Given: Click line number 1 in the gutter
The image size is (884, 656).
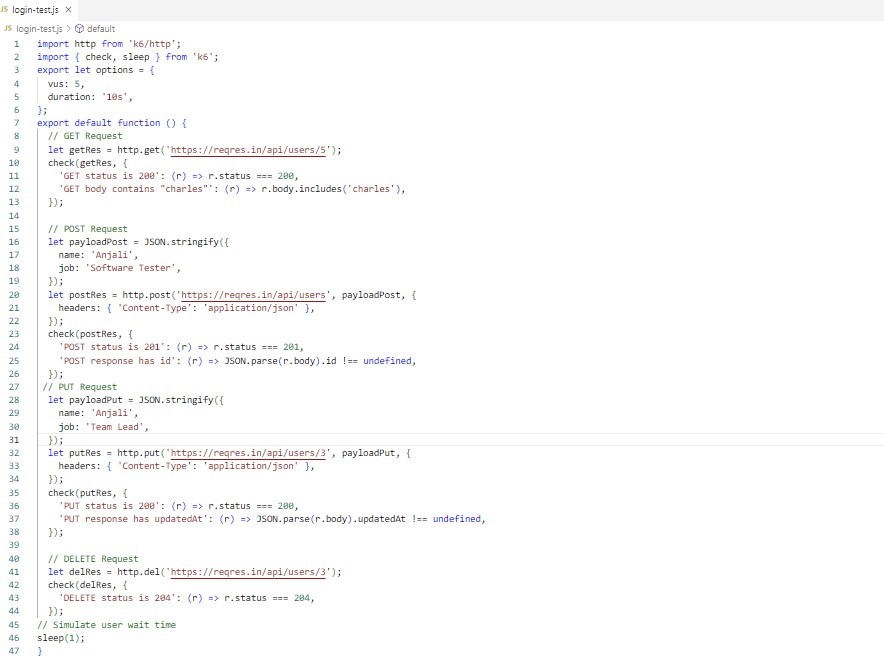Looking at the screenshot, I should 16,44.
